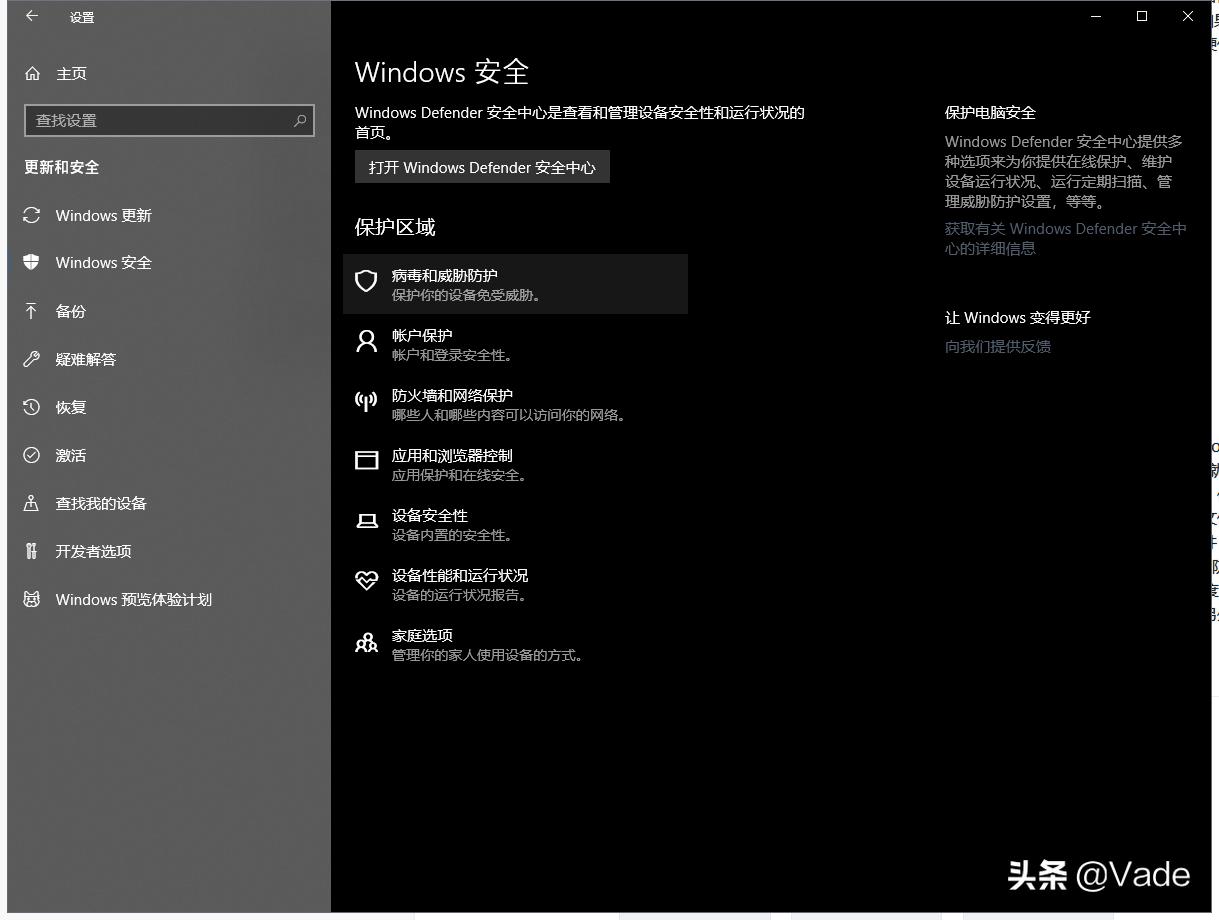Screen dimensions: 1219x920
Task: Open 防火墙和网络保护 via its antenna icon
Action: click(366, 402)
